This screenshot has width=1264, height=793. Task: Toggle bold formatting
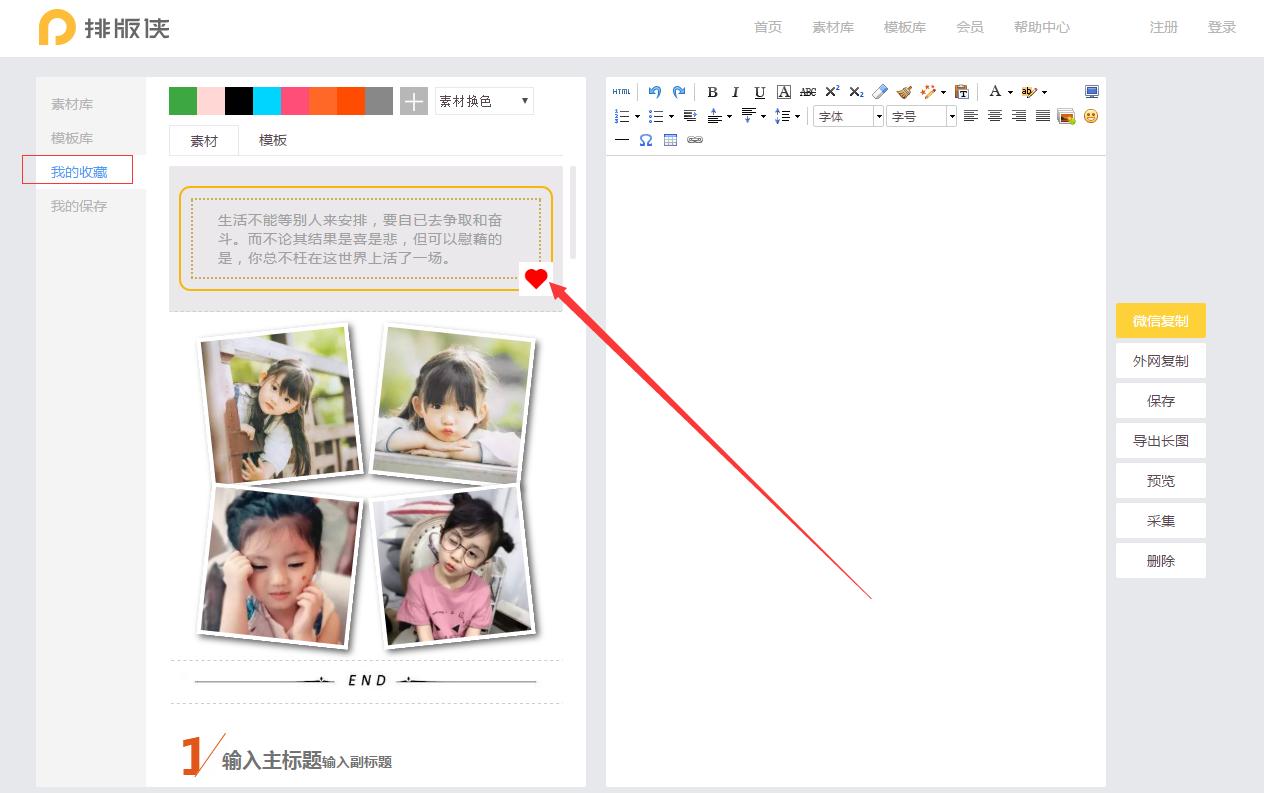(712, 92)
